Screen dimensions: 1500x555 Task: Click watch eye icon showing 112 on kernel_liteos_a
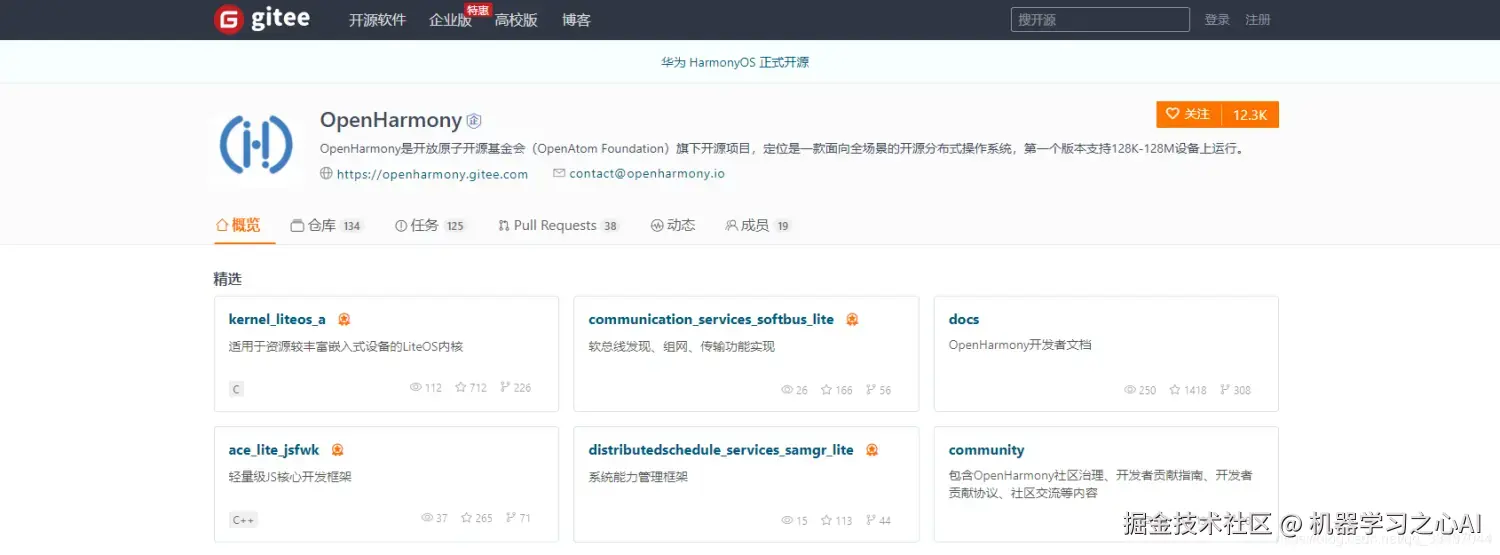click(x=415, y=387)
